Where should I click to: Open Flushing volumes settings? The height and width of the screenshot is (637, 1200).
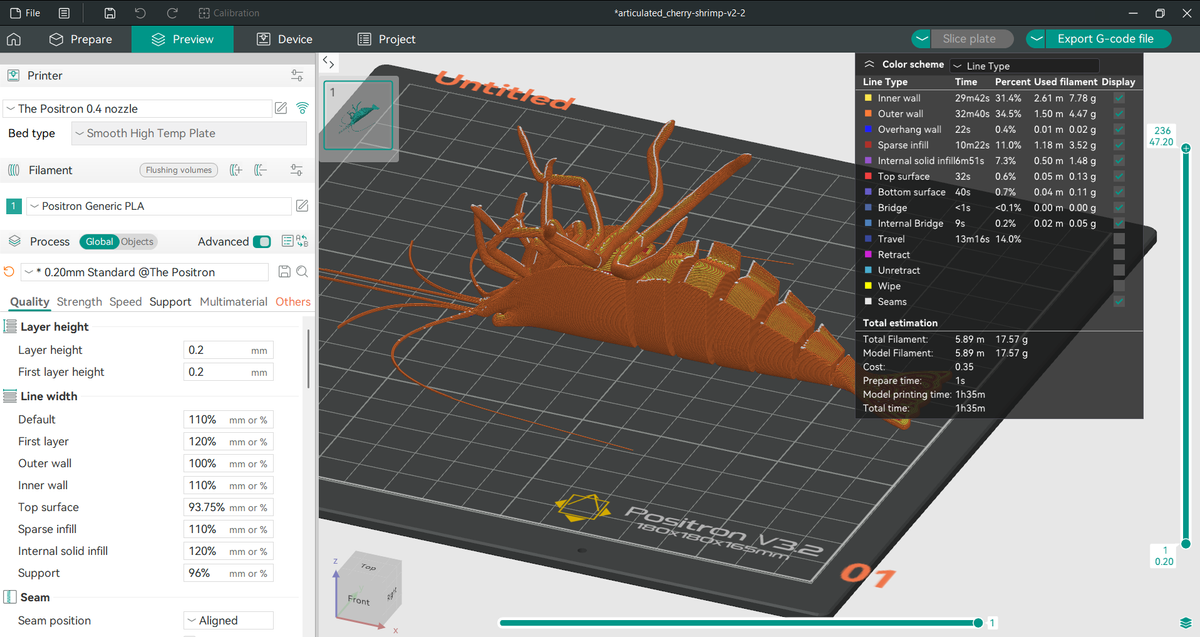click(178, 170)
